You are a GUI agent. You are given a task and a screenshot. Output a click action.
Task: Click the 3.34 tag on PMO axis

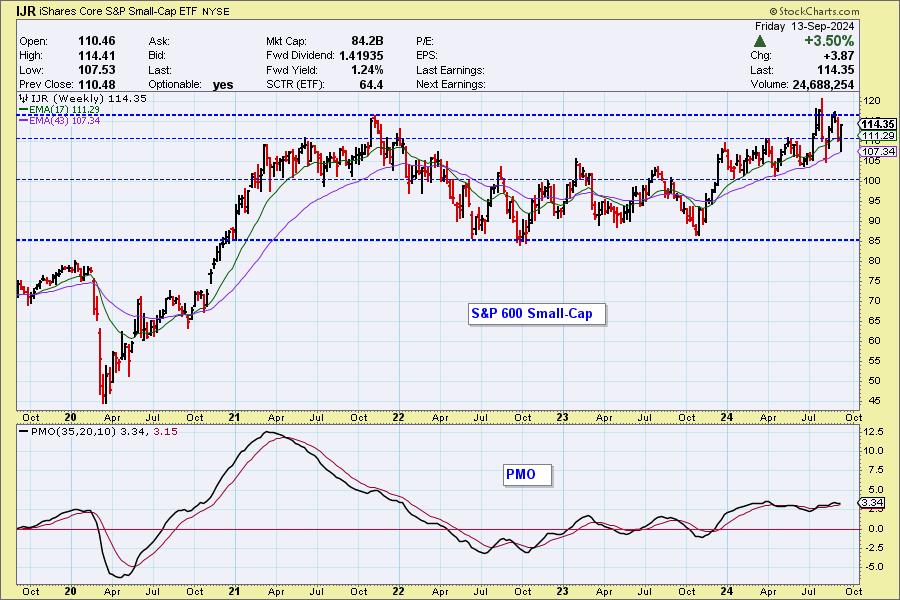coord(873,503)
